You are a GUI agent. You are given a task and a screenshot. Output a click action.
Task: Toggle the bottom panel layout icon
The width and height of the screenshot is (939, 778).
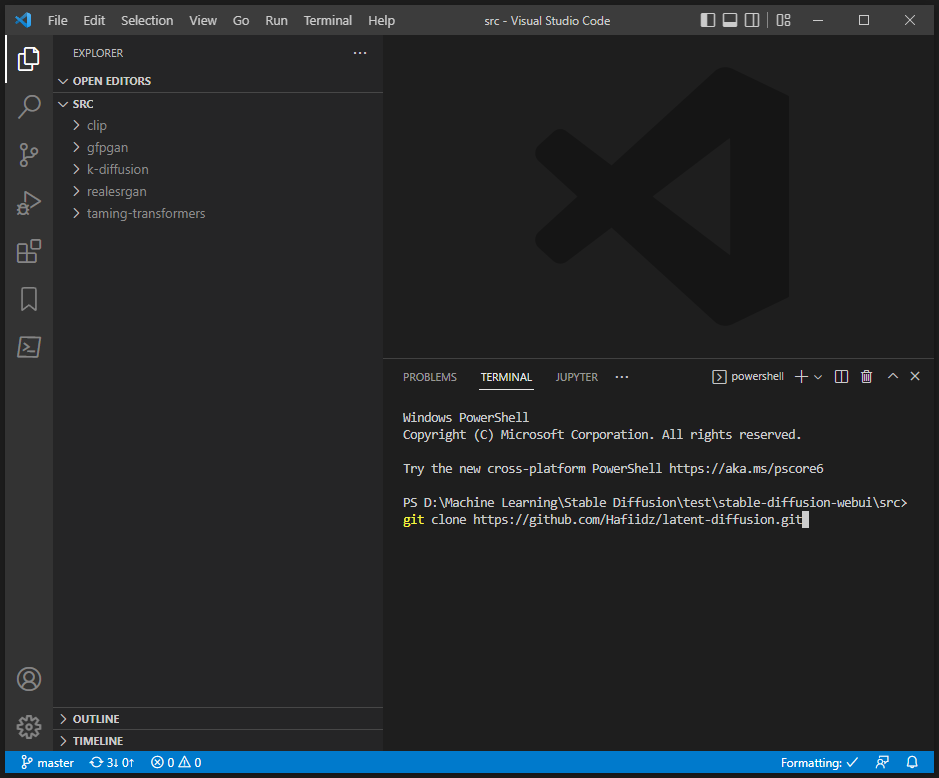coord(729,20)
